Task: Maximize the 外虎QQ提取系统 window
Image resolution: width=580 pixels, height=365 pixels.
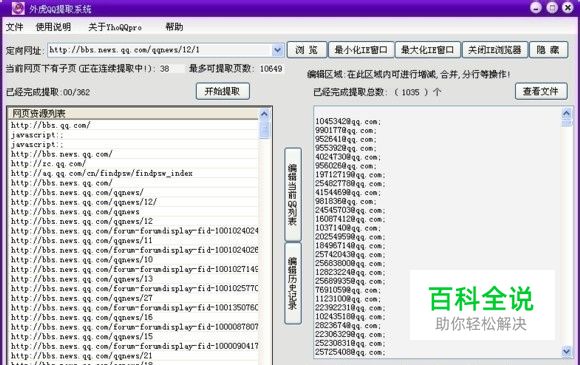Action: tap(552, 8)
